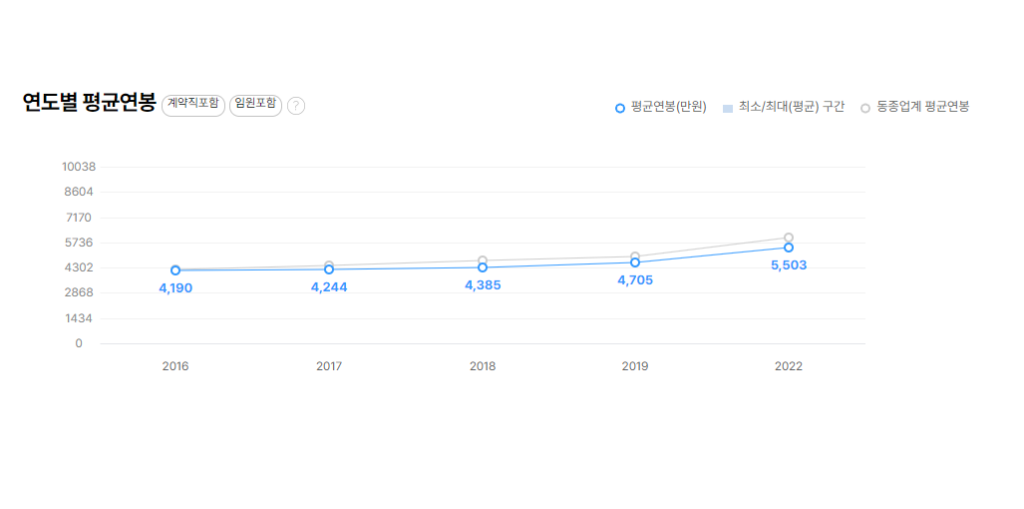Toggle 평균연봉(만원) legend series

click(661, 107)
